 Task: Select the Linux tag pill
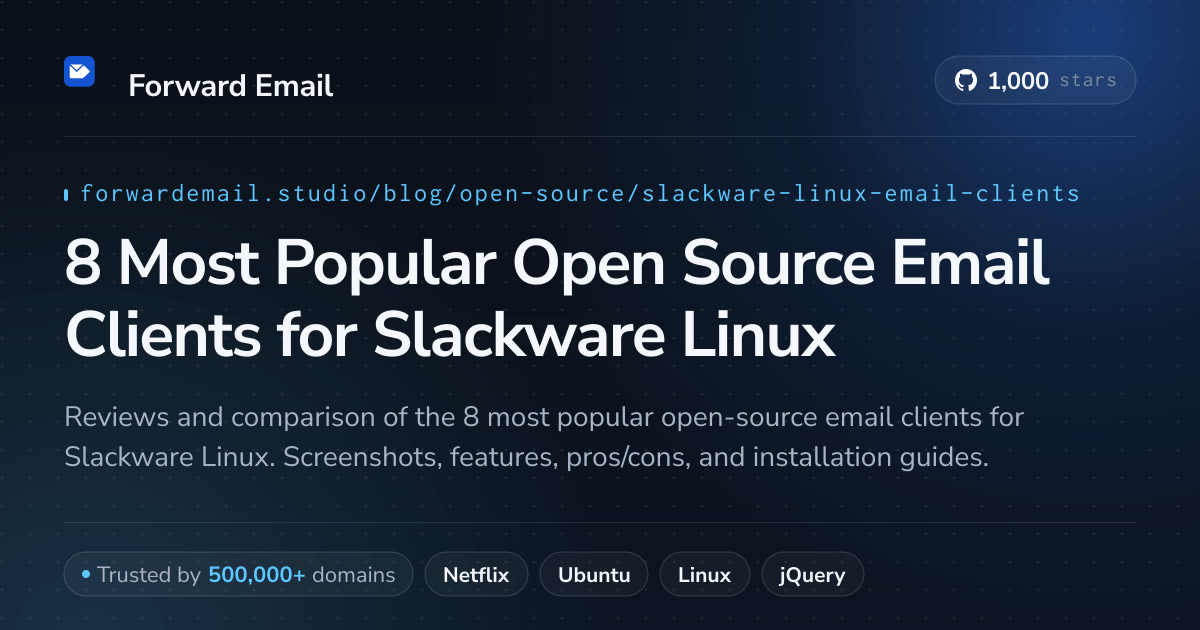coord(704,575)
